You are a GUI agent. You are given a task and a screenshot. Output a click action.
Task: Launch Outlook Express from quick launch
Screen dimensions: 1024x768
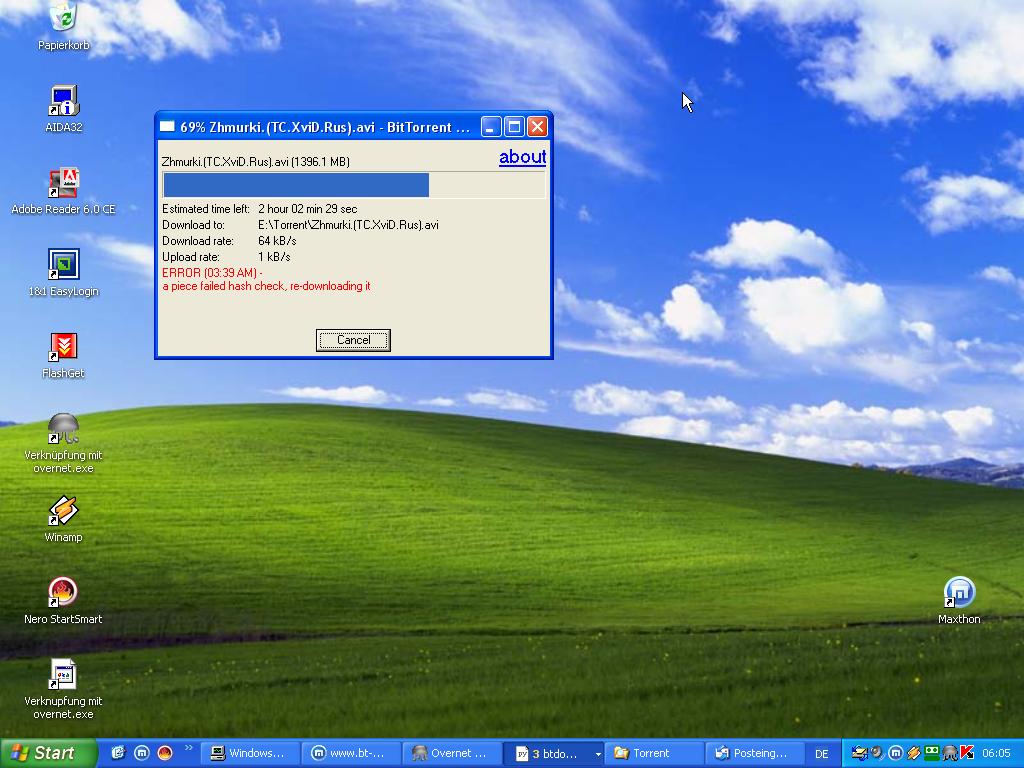pyautogui.click(x=118, y=753)
